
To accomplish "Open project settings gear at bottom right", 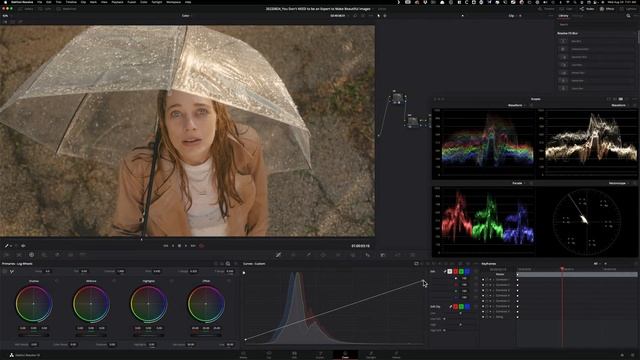I will [x=632, y=356].
